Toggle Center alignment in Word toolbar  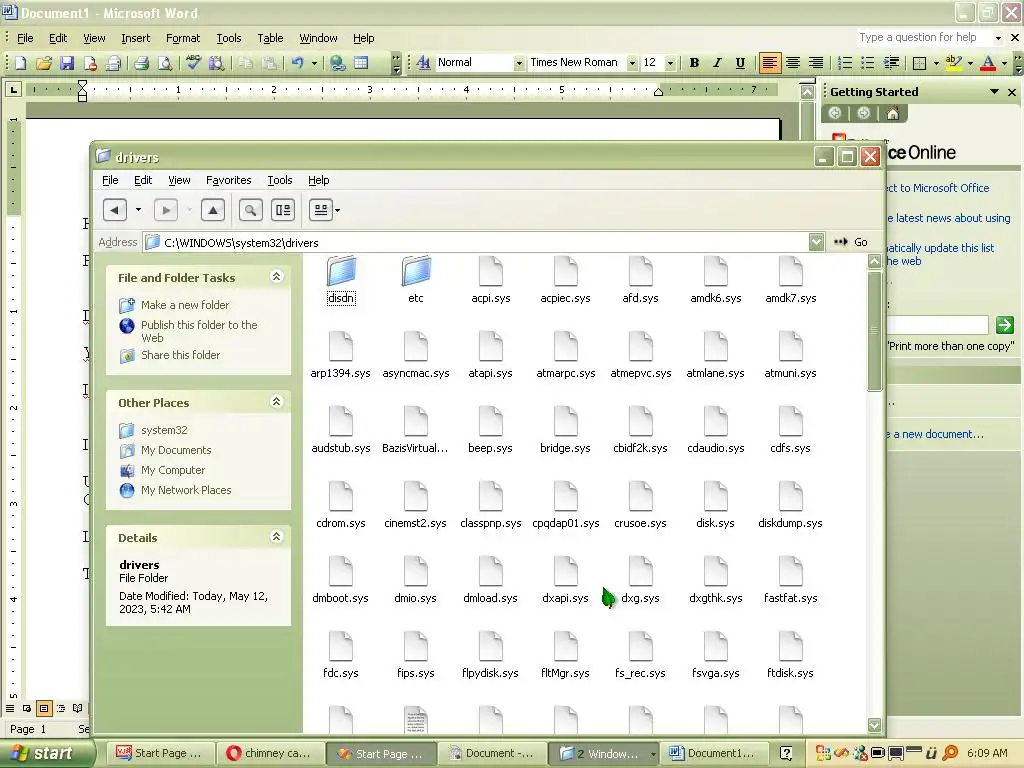coord(793,63)
